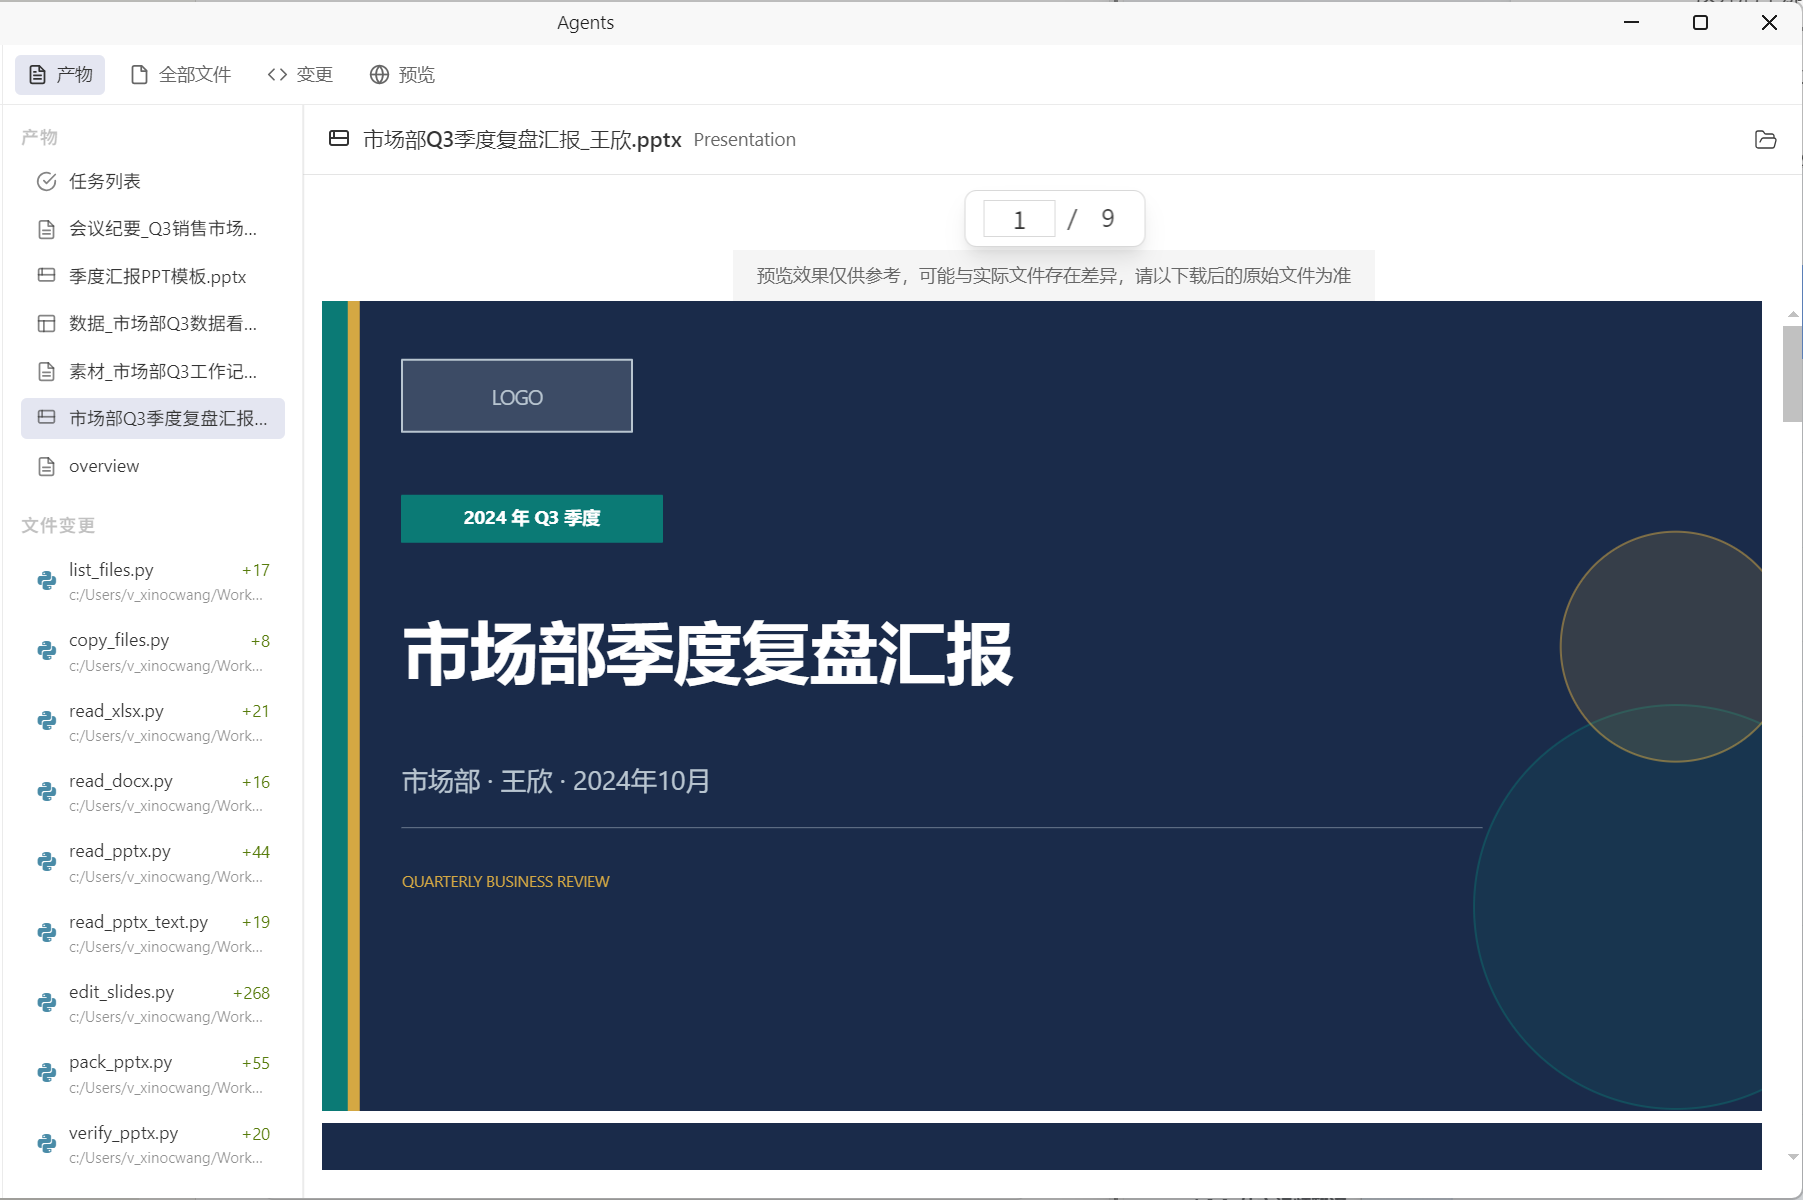Click Python icon beside edit_slides.py
Screen dimensions: 1803x1200
(x=46, y=1003)
